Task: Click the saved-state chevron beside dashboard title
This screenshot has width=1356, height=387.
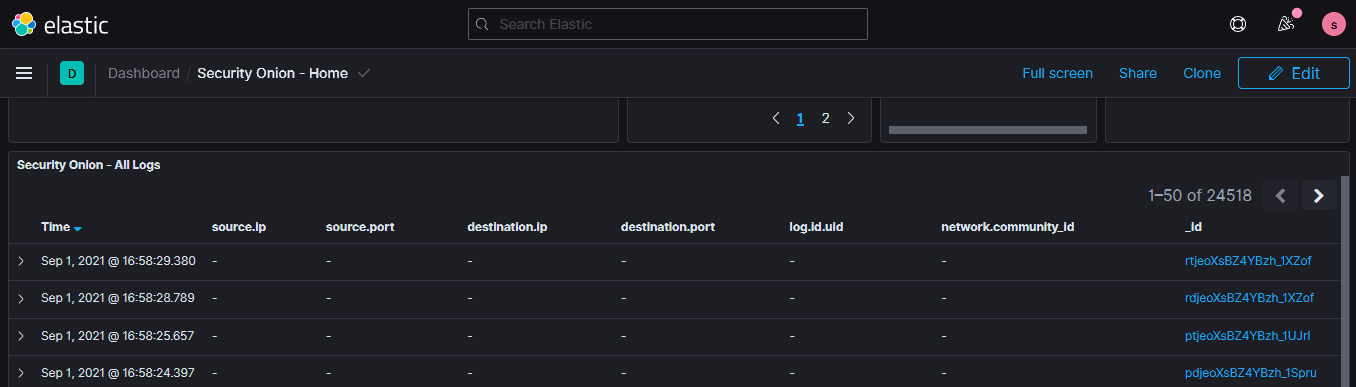Action: tap(364, 73)
